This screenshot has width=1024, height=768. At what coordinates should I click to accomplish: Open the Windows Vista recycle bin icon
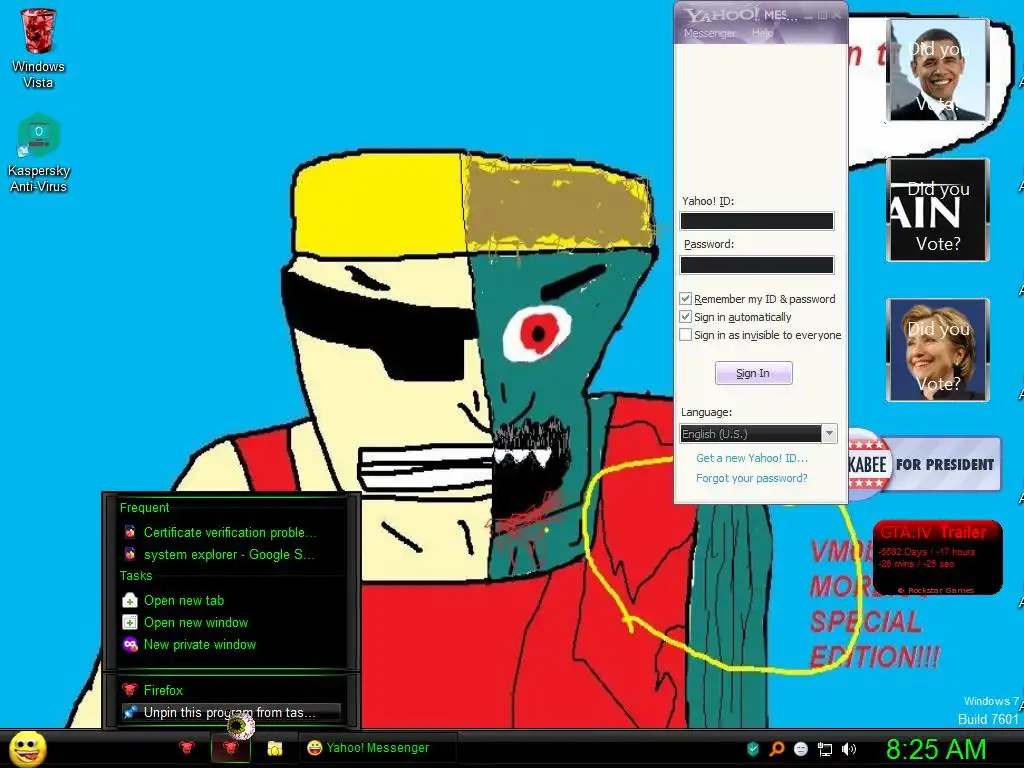point(38,48)
